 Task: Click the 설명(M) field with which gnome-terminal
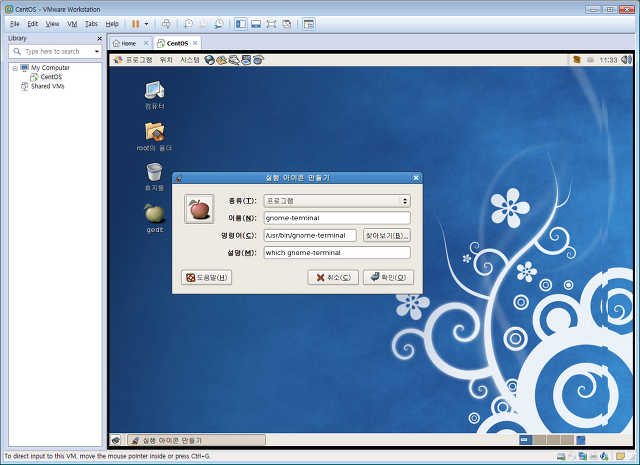pos(337,253)
